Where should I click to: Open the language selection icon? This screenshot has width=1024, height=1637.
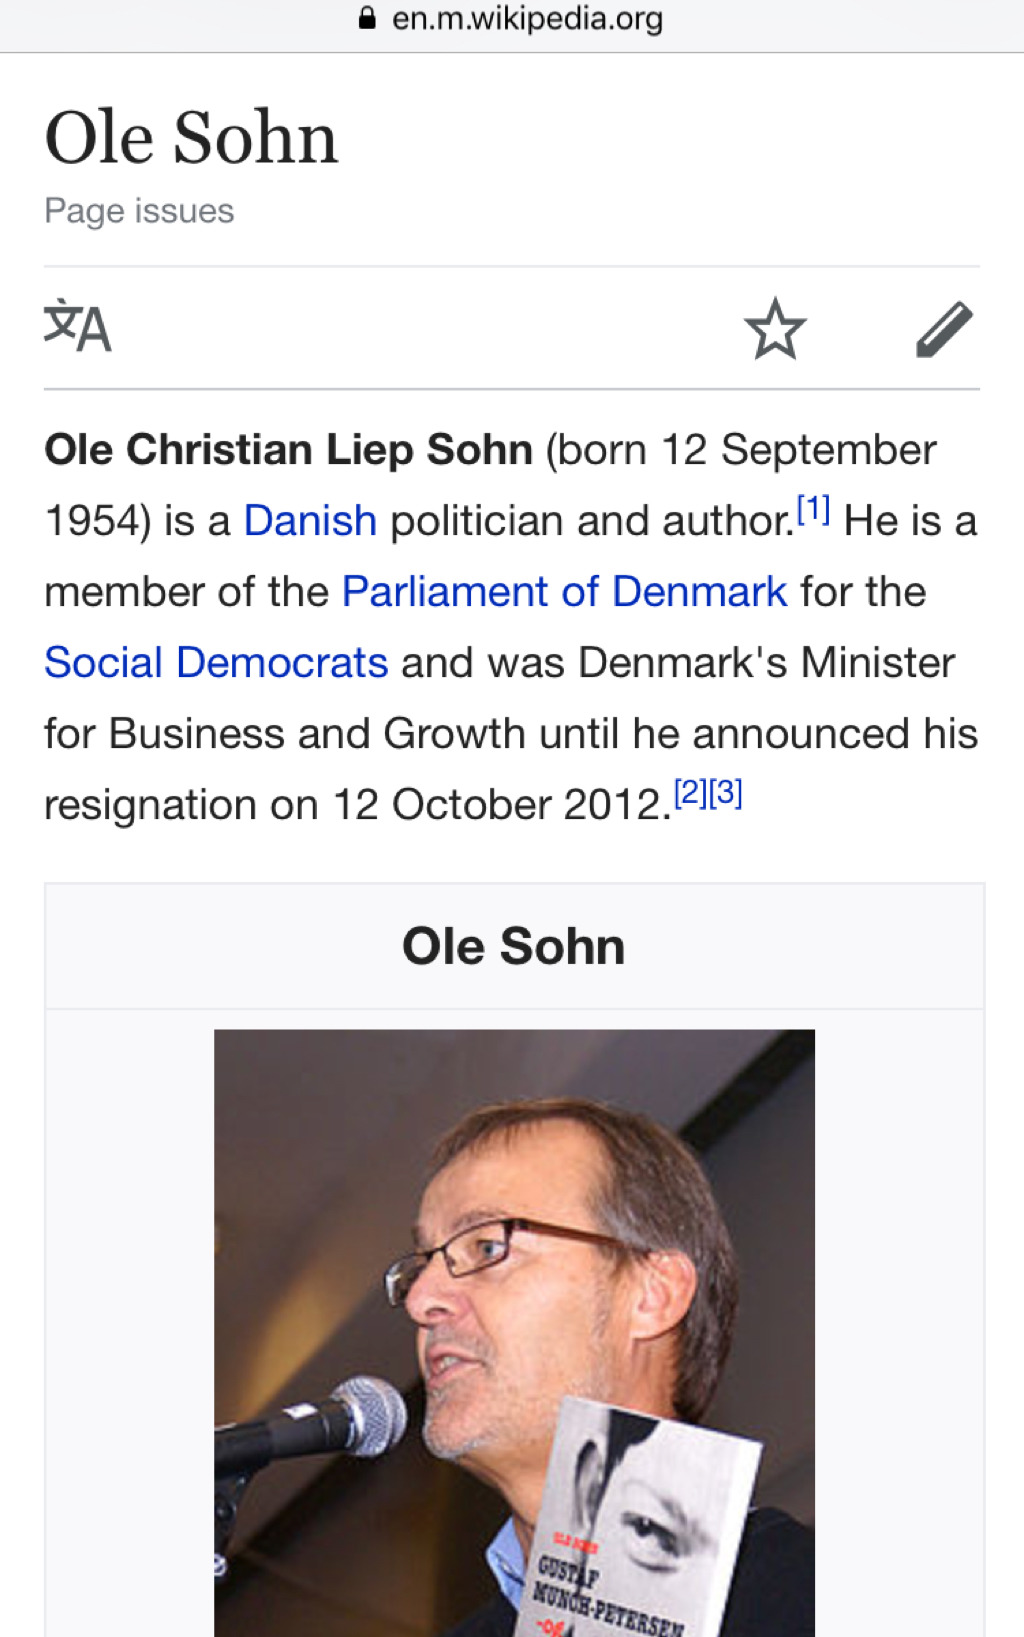pyautogui.click(x=77, y=327)
